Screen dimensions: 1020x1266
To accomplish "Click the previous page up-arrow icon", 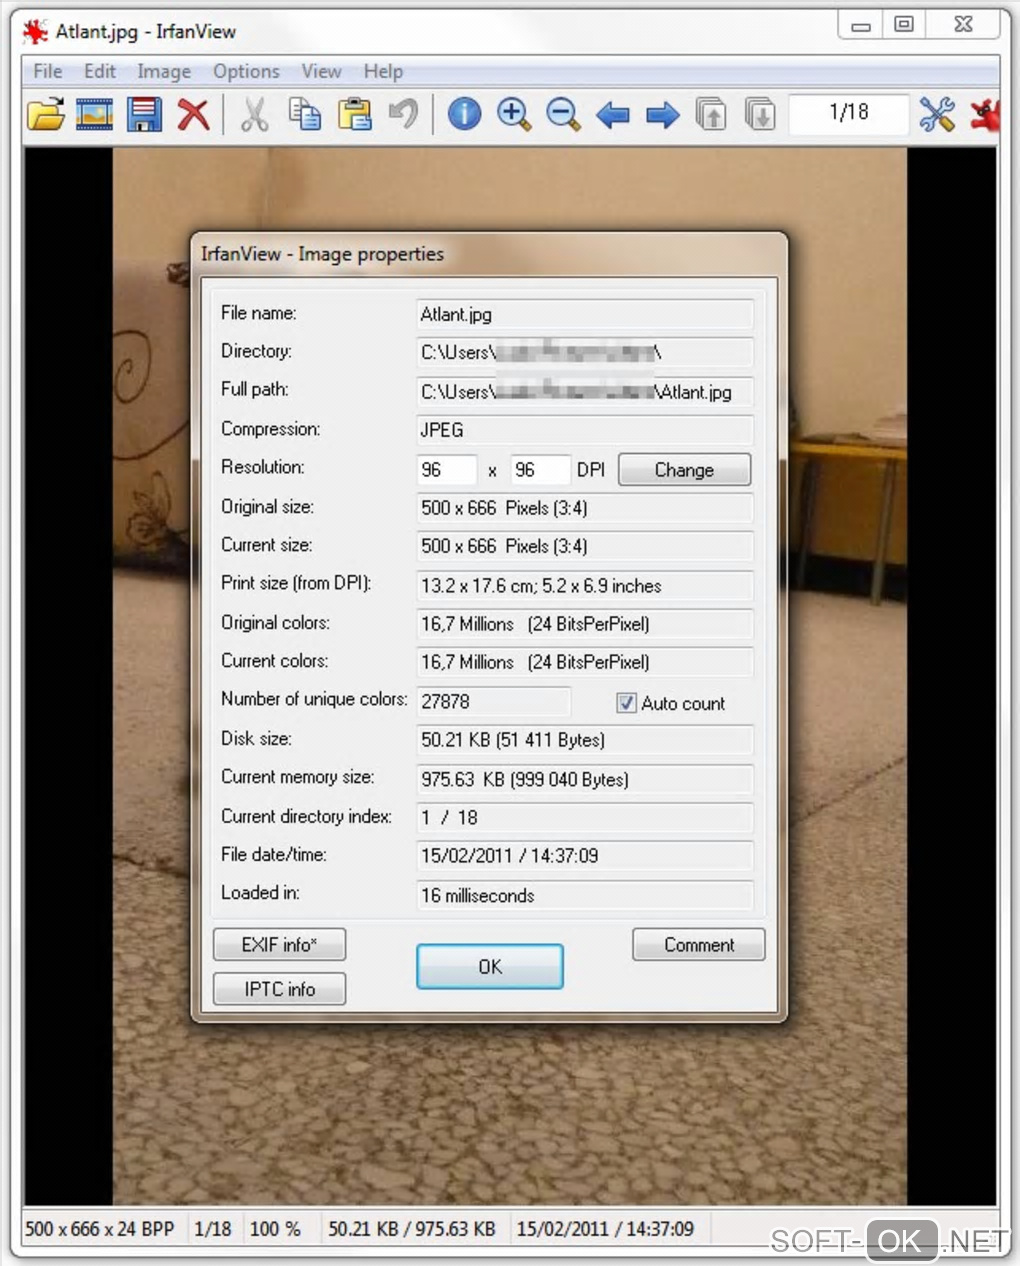I will (711, 114).
